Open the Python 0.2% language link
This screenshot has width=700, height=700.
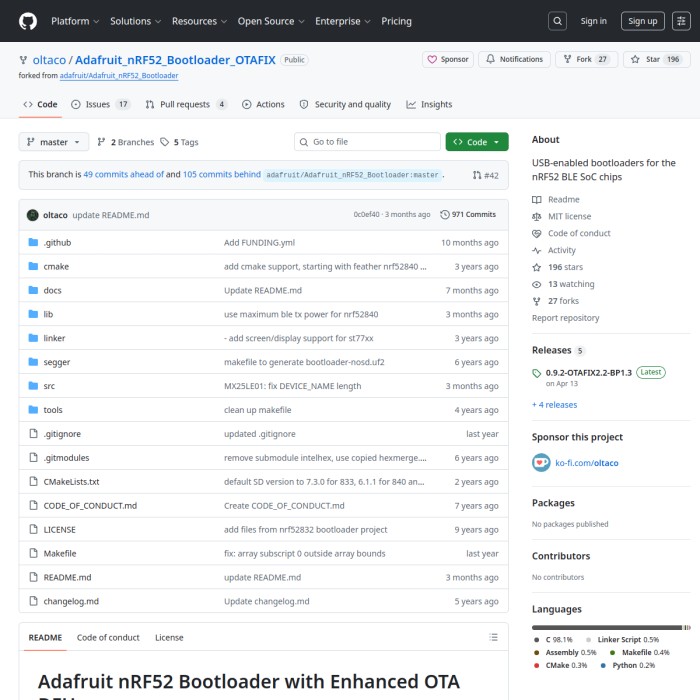(x=627, y=665)
